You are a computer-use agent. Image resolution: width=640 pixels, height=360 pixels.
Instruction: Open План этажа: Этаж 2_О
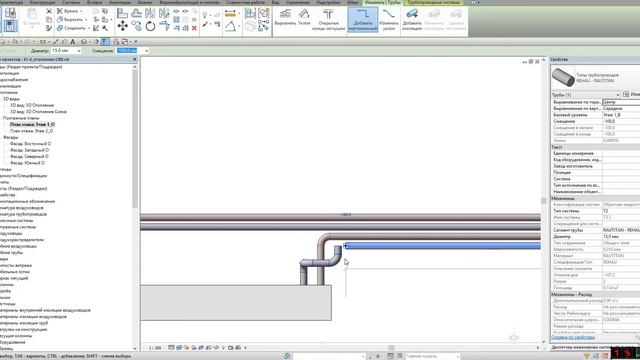click(x=31, y=131)
